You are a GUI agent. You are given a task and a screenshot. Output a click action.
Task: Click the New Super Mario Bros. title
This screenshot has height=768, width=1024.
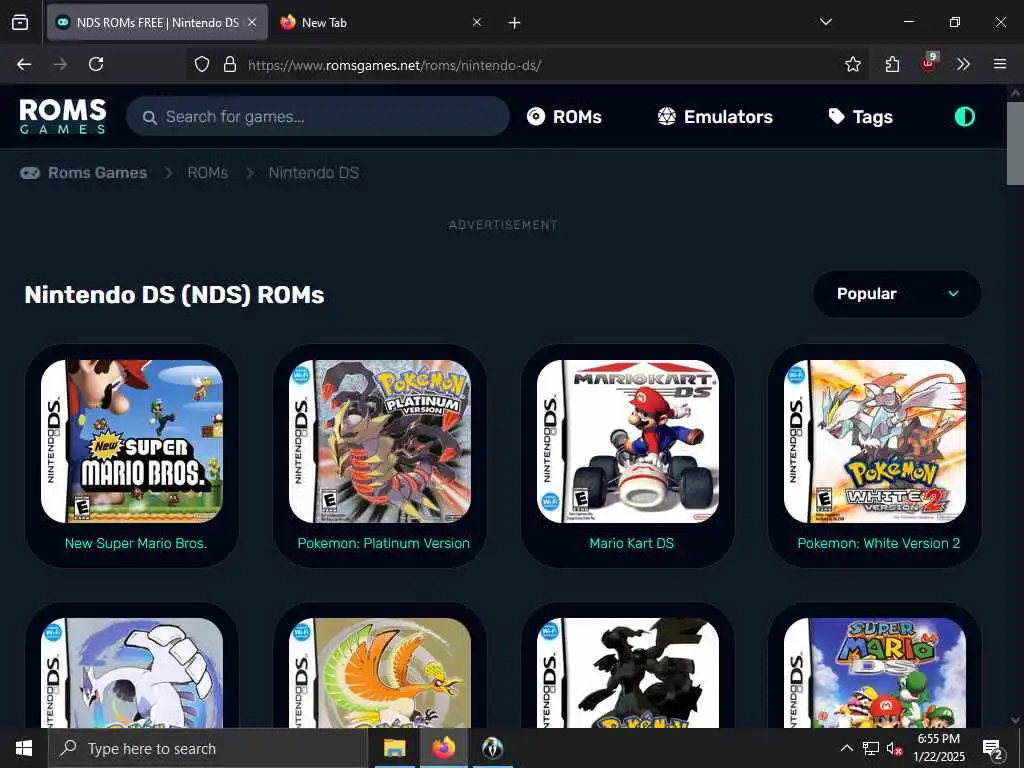pos(136,543)
